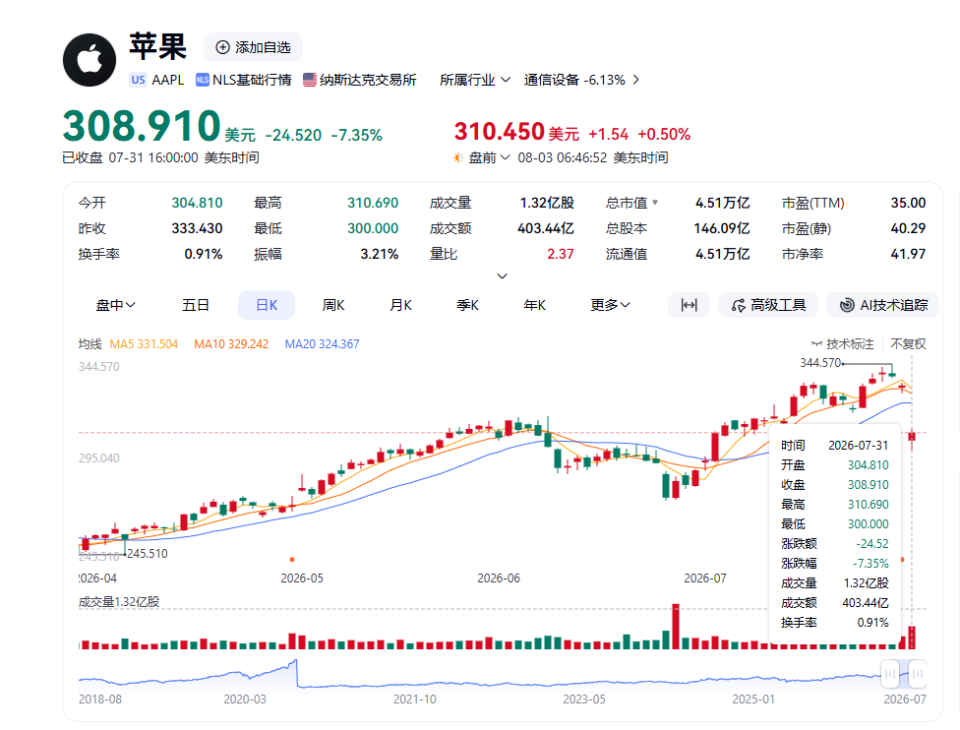The image size is (960, 730).
Task: Expand the 所属行业 dropdown
Action: pyautogui.click(x=474, y=80)
